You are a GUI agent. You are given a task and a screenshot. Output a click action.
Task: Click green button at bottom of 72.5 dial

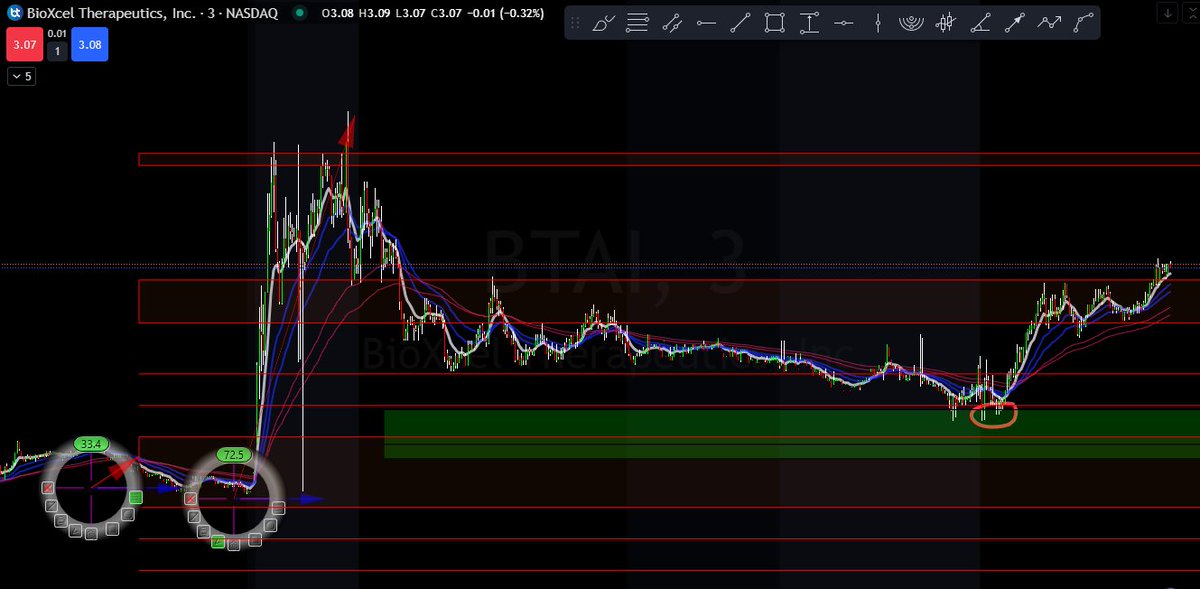[x=218, y=542]
